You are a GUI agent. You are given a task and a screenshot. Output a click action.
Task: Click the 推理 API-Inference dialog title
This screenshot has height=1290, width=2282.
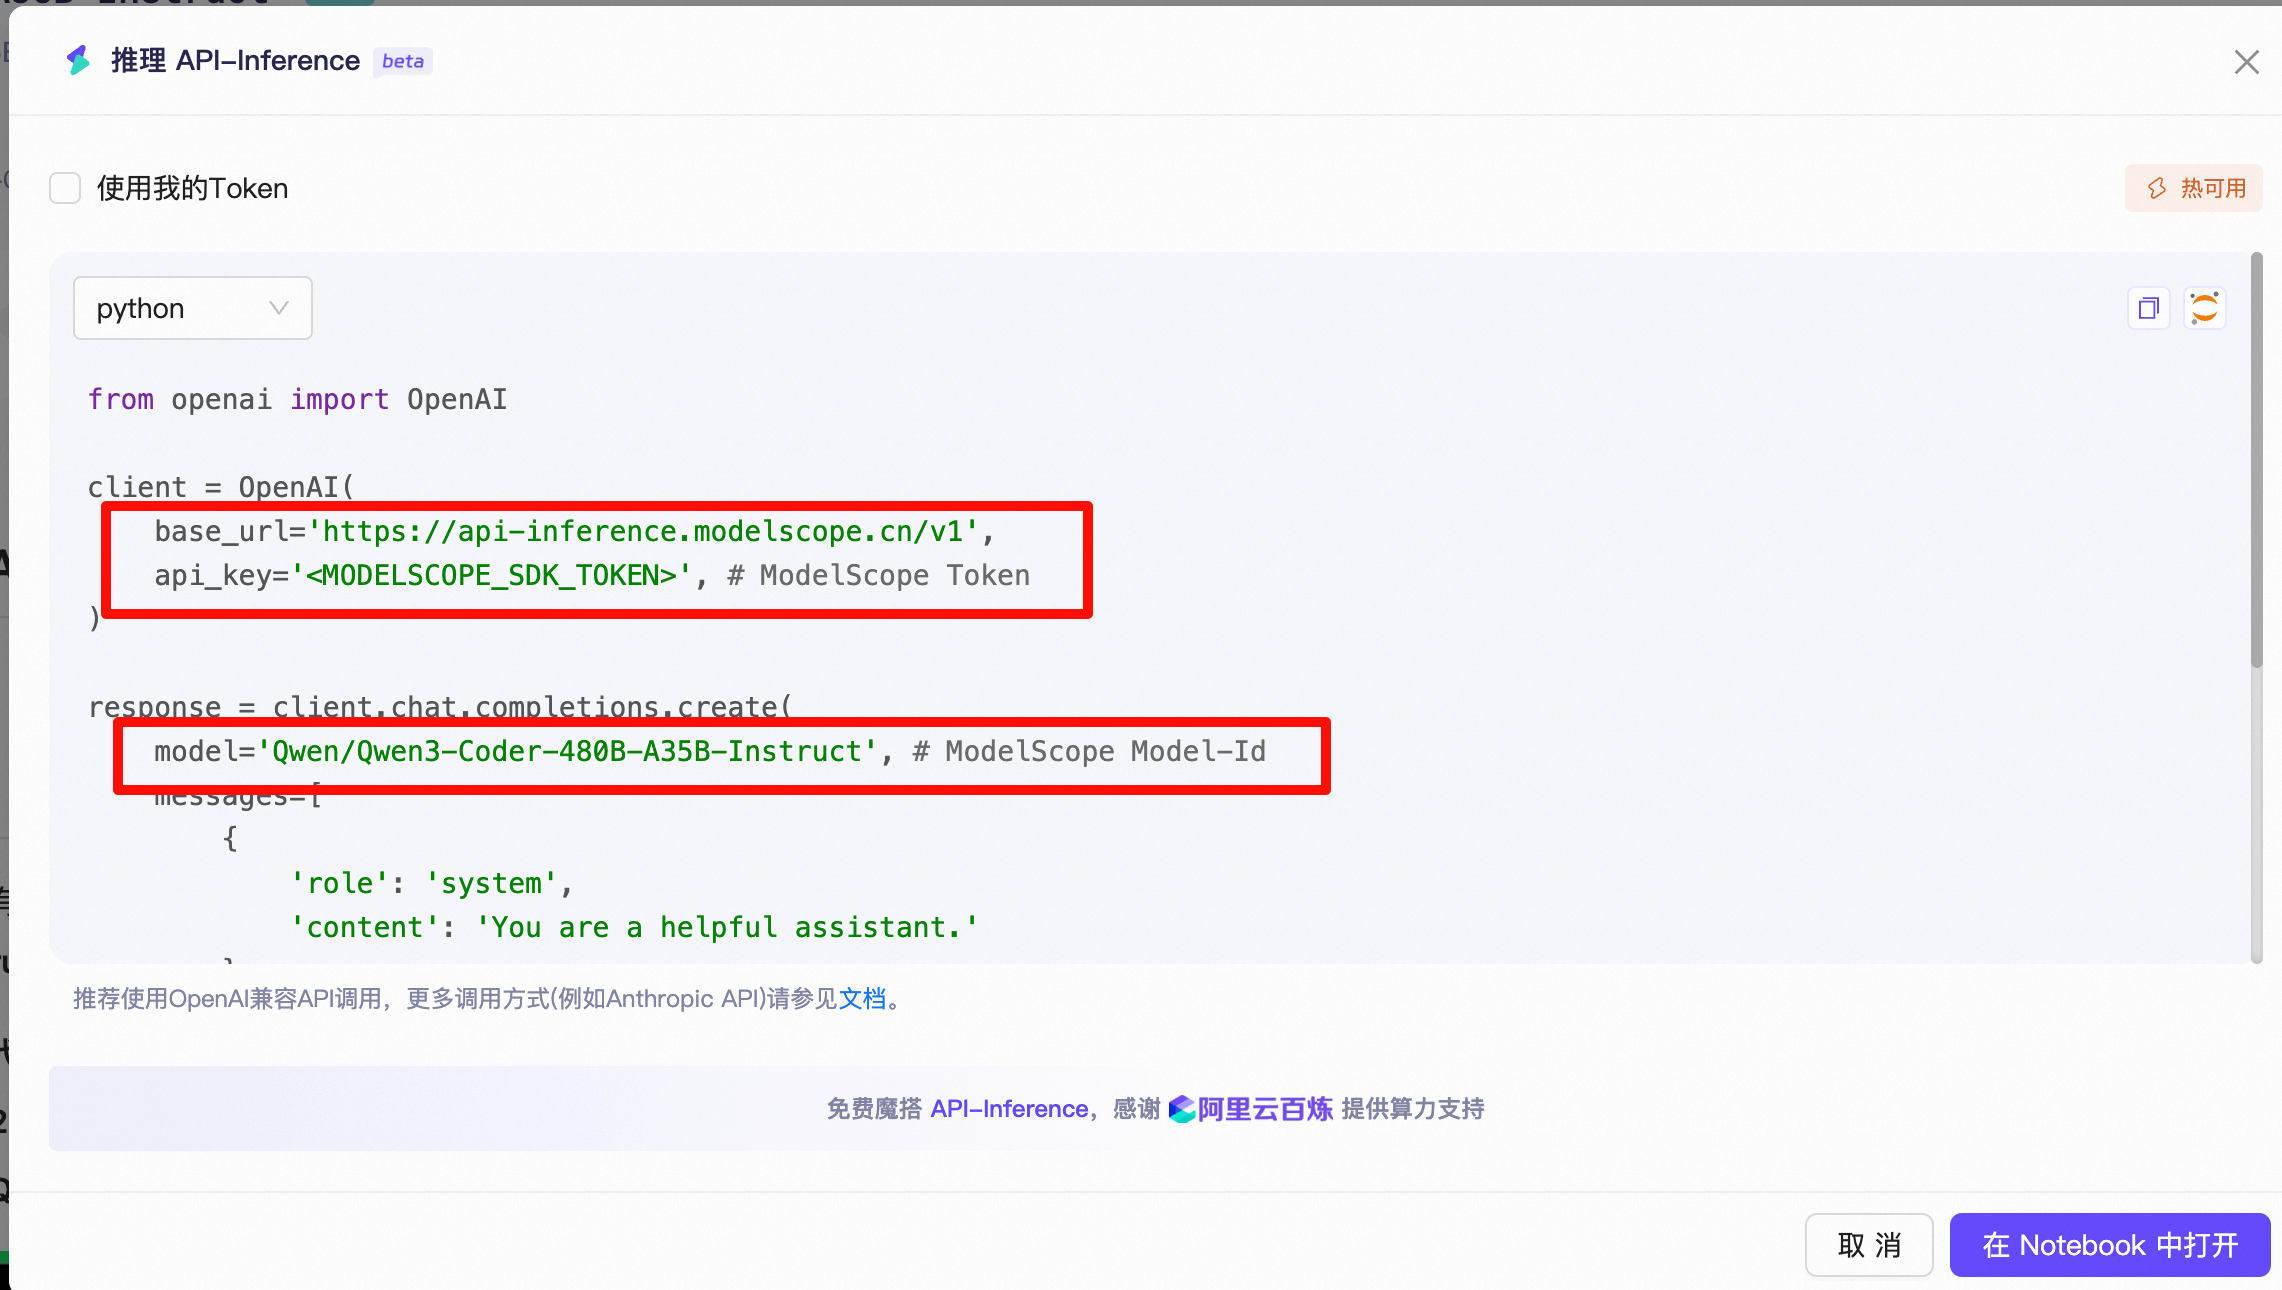coord(235,61)
